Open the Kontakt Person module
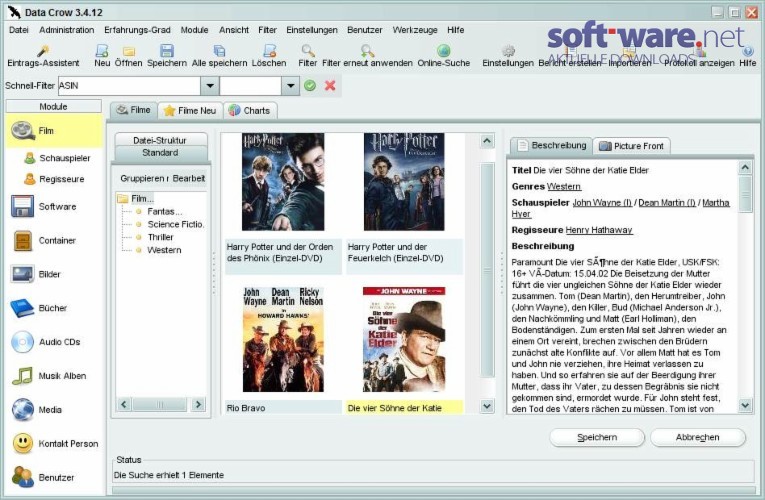765x500 pixels. [x=55, y=443]
